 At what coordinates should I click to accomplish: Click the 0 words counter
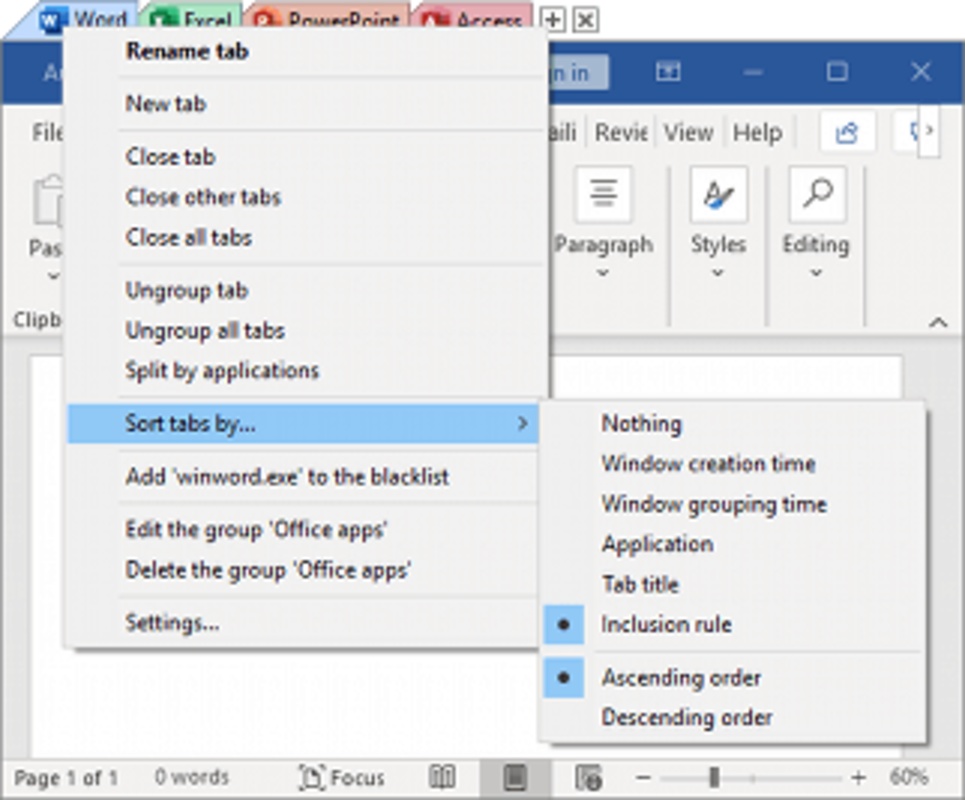click(x=191, y=777)
